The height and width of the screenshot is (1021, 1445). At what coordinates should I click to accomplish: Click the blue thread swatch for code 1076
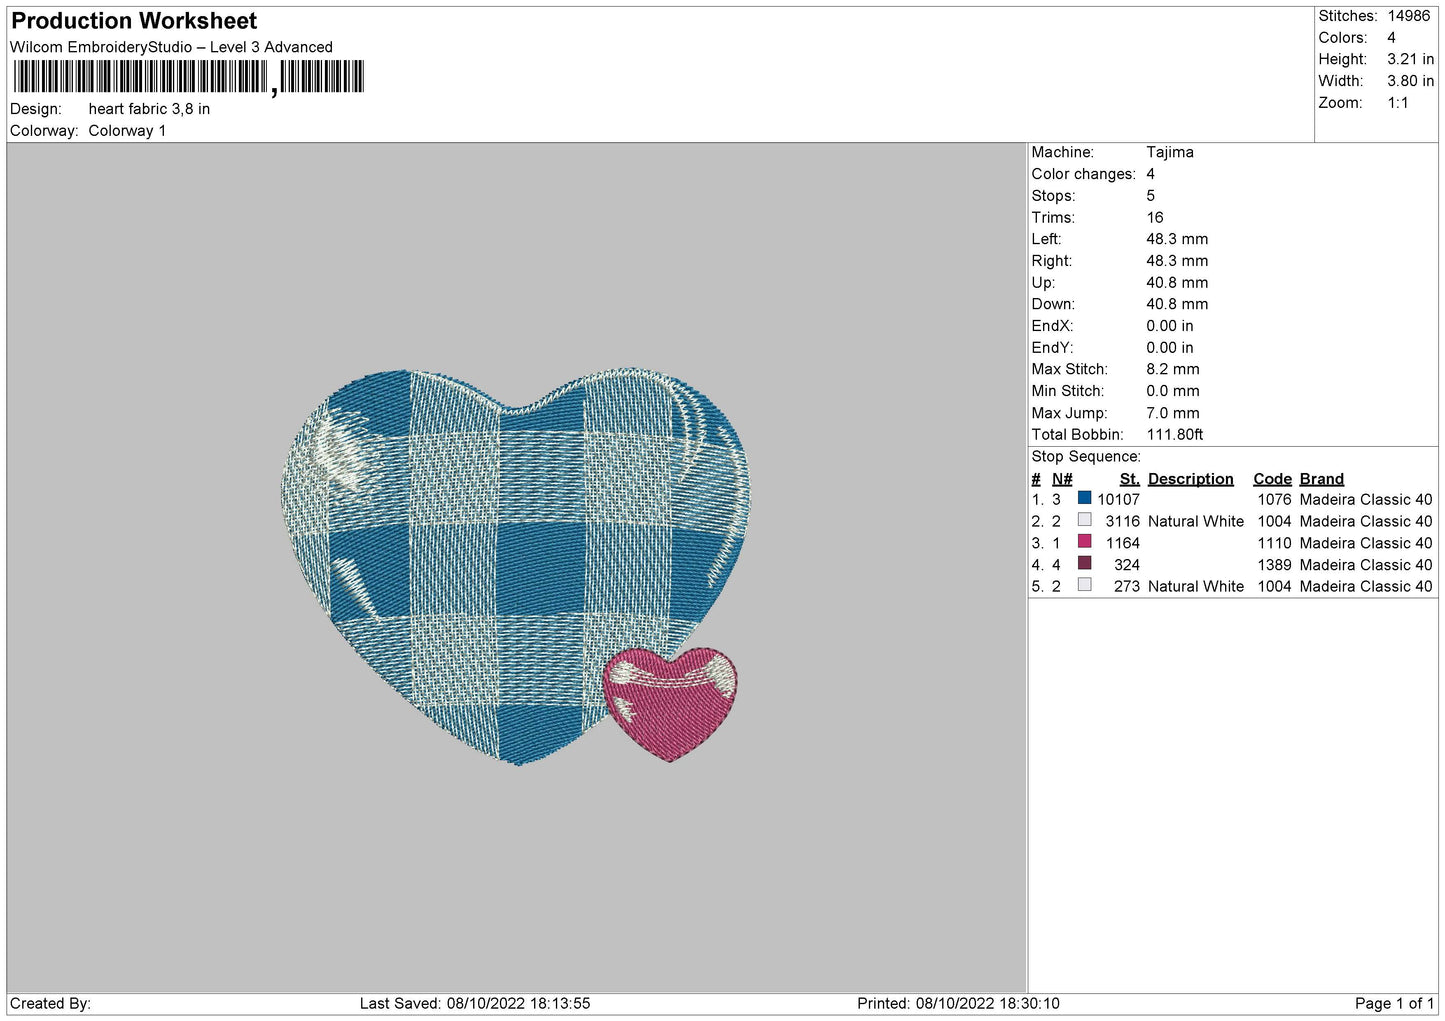tap(1084, 498)
